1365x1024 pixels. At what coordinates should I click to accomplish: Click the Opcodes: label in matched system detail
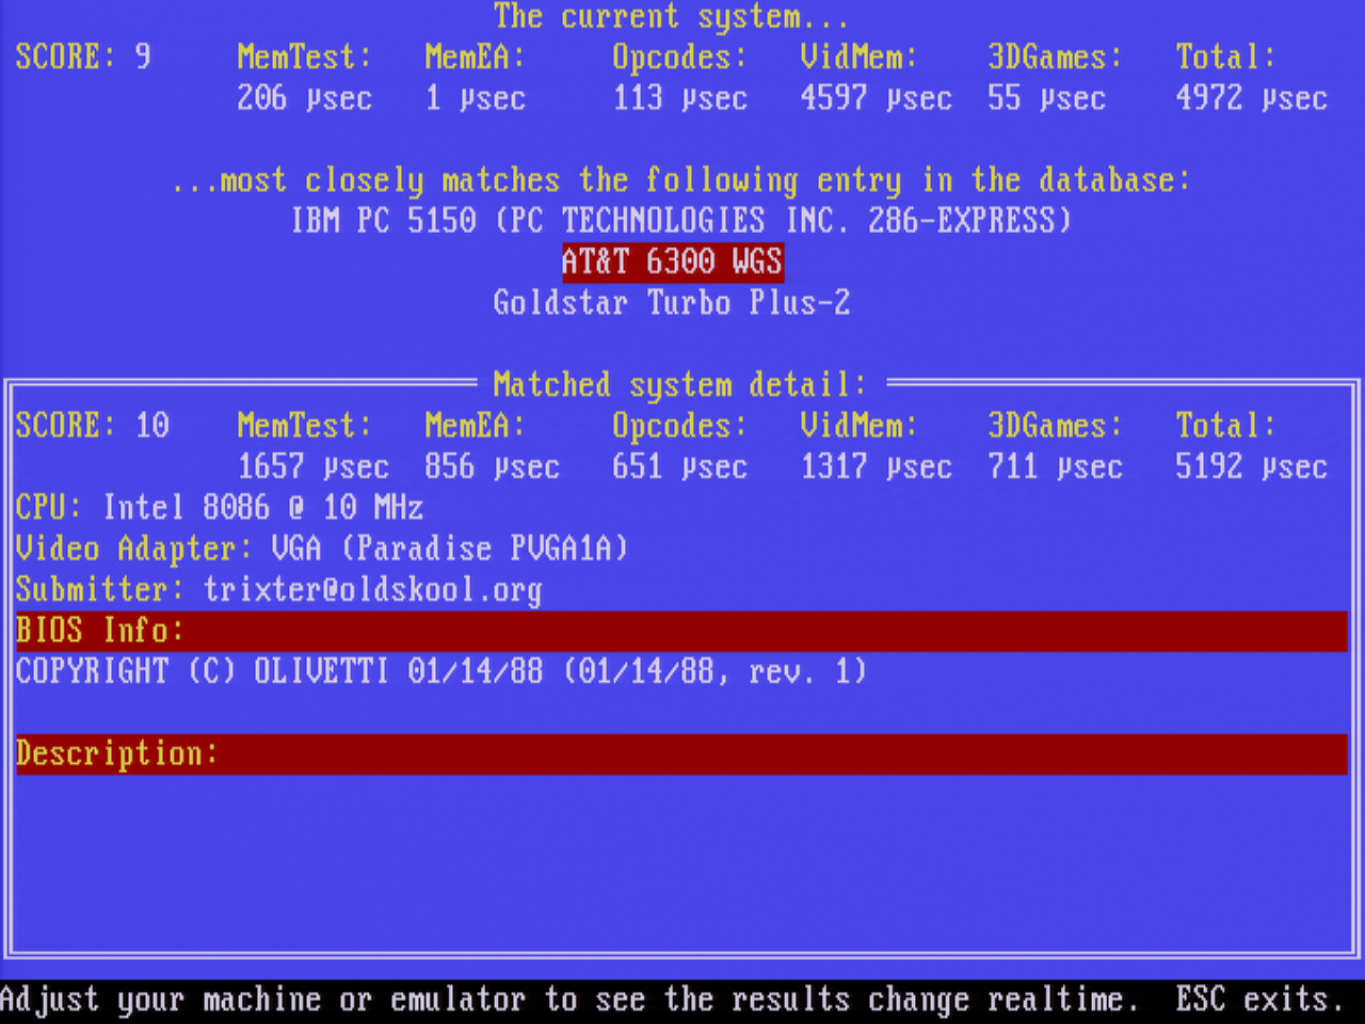coord(680,426)
